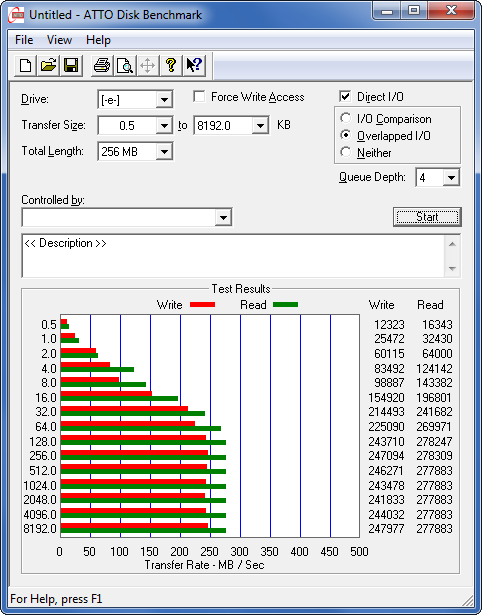This screenshot has height=615, width=482.
Task: Expand the Transfer Size maximum dropdown showing 8192.0
Action: click(x=260, y=126)
